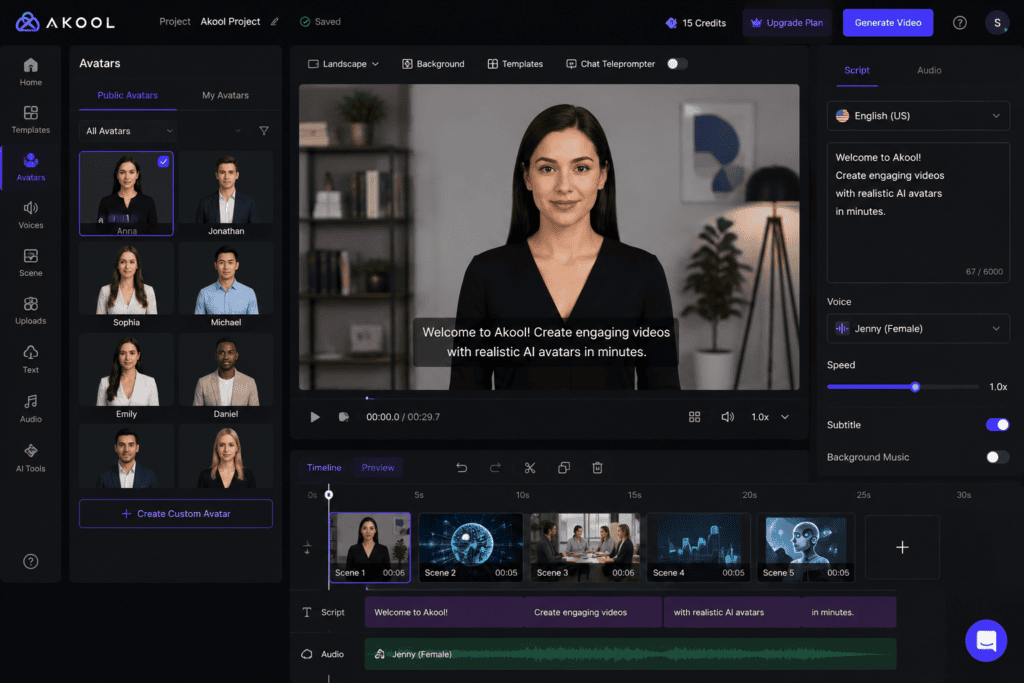The height and width of the screenshot is (683, 1024).
Task: Click the timeline track adjust icon
Action: [x=307, y=547]
